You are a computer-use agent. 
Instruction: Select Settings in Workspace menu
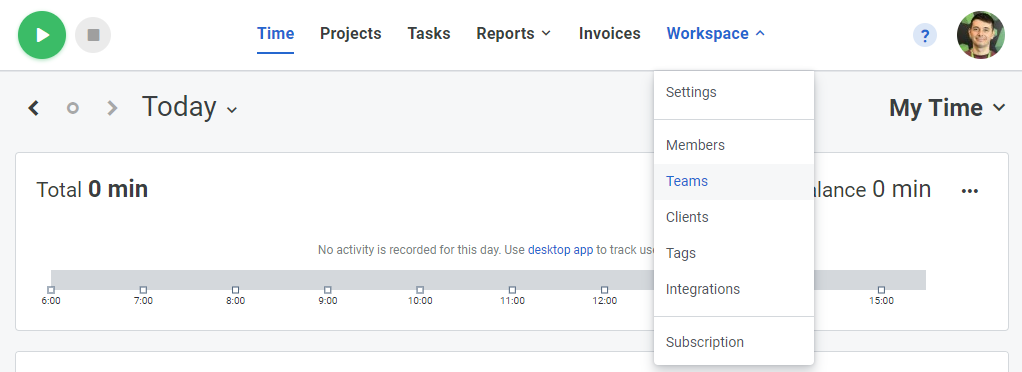(x=734, y=93)
